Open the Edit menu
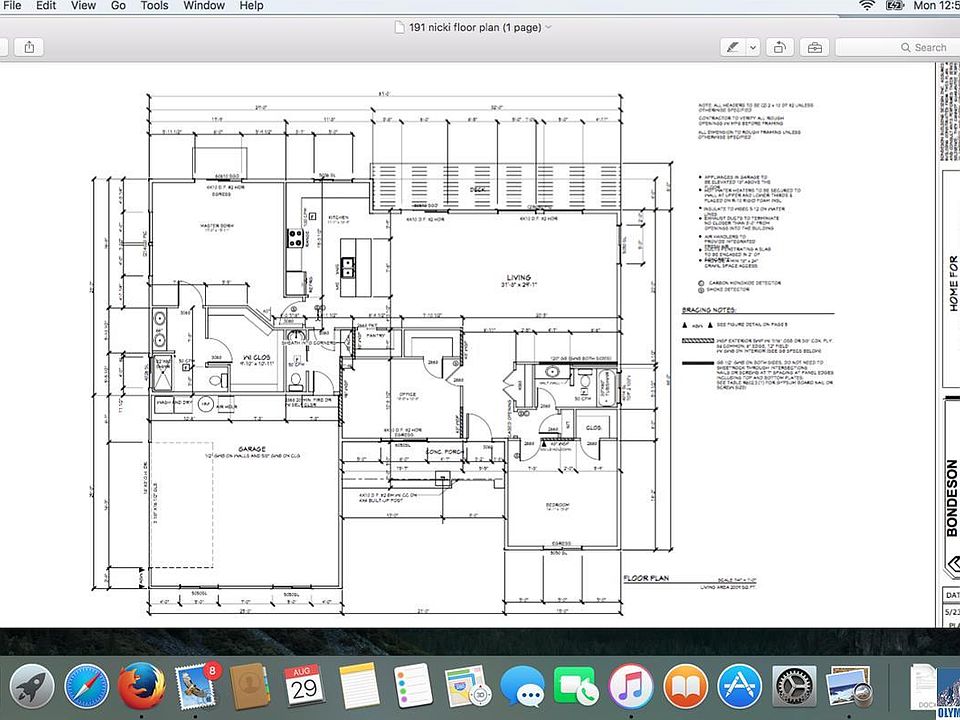Screen dimensions: 960x720 pos(46,6)
